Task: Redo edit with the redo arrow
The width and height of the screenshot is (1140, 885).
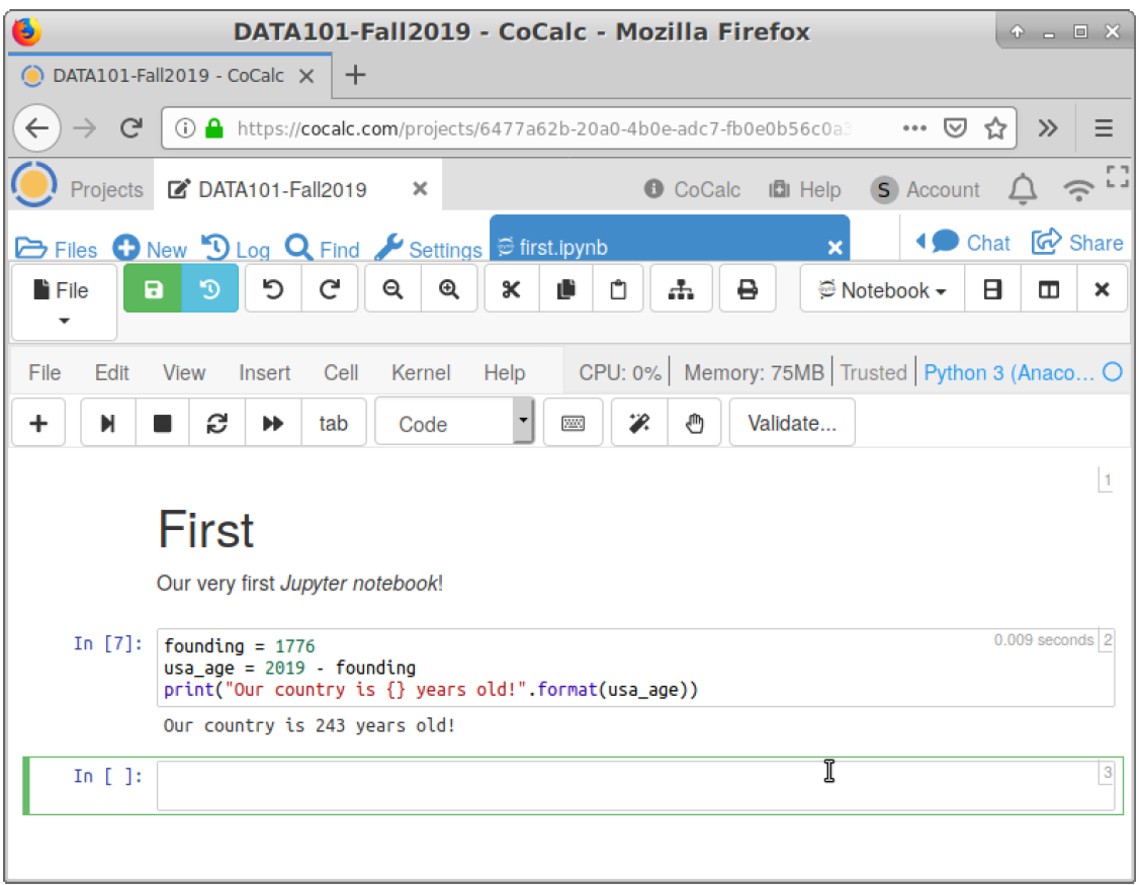Action: [329, 289]
